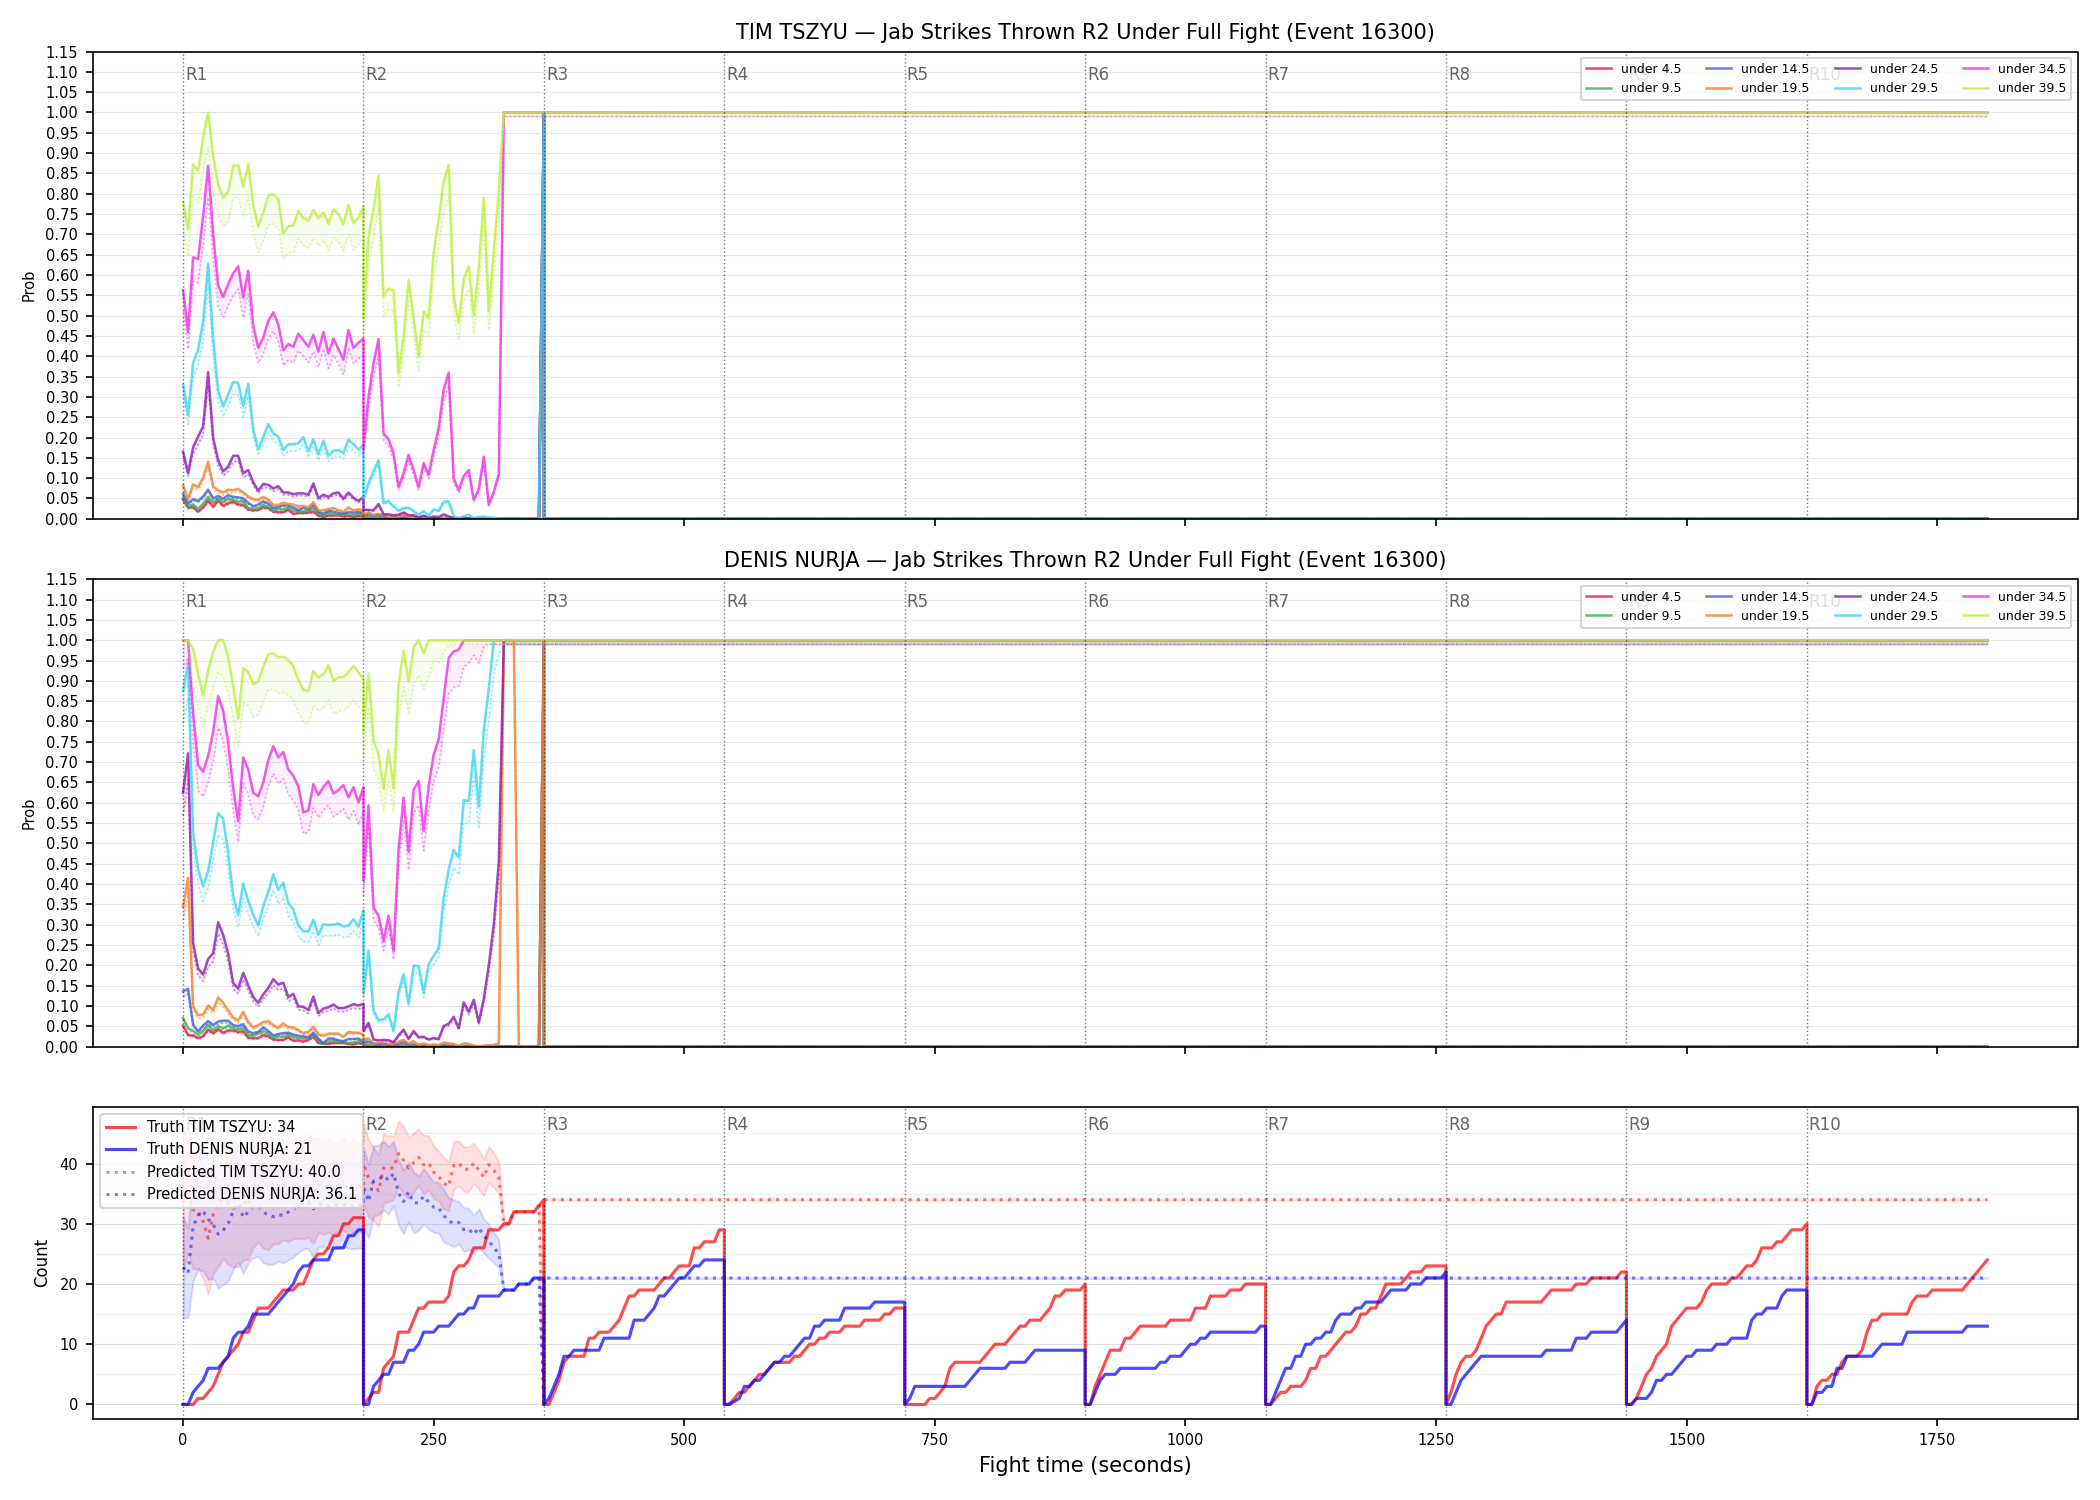2100x1500 pixels.
Task: Click 'Truth TIM TSZYU: 34' legend entry
Action: point(200,1127)
